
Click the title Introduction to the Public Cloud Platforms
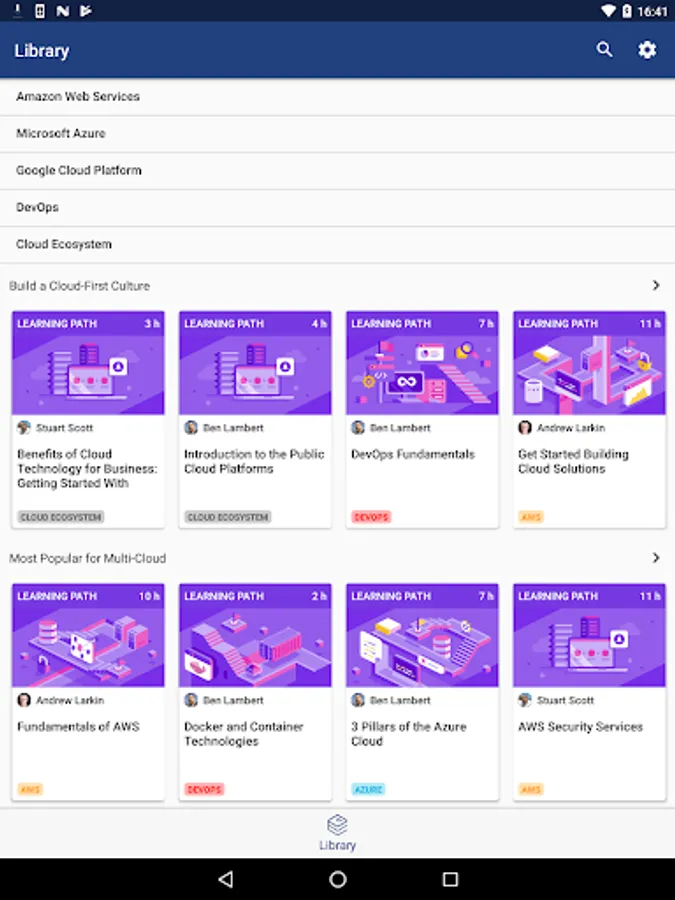pos(254,461)
